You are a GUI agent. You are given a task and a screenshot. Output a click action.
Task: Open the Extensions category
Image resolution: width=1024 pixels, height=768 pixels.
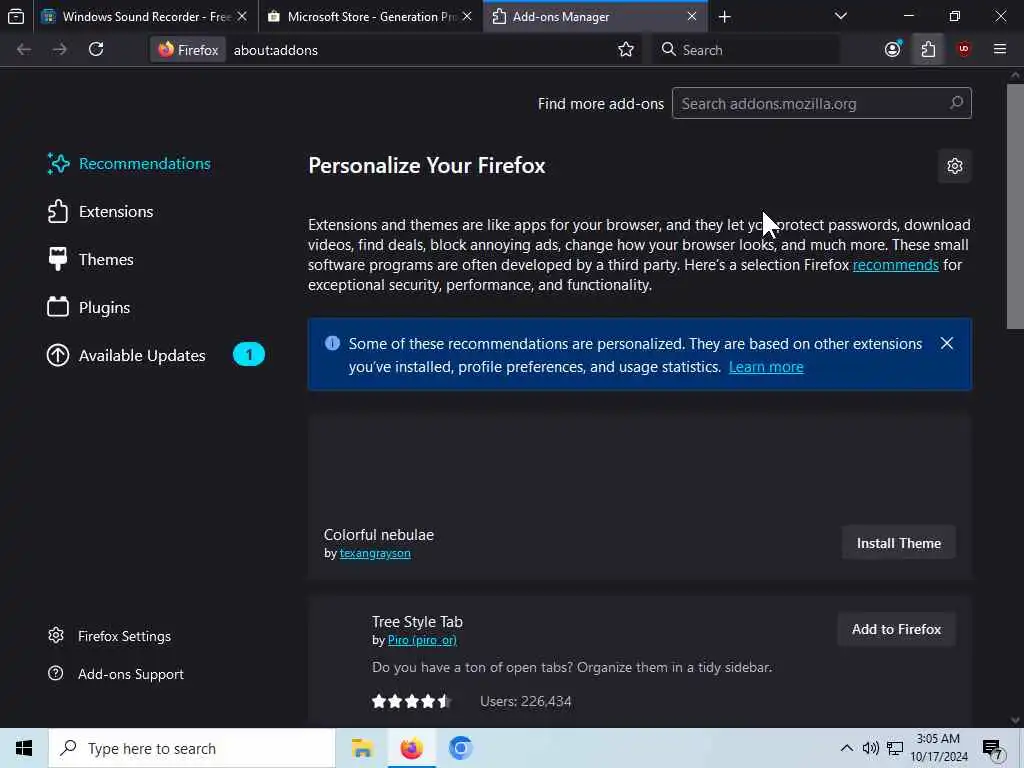(x=101, y=212)
